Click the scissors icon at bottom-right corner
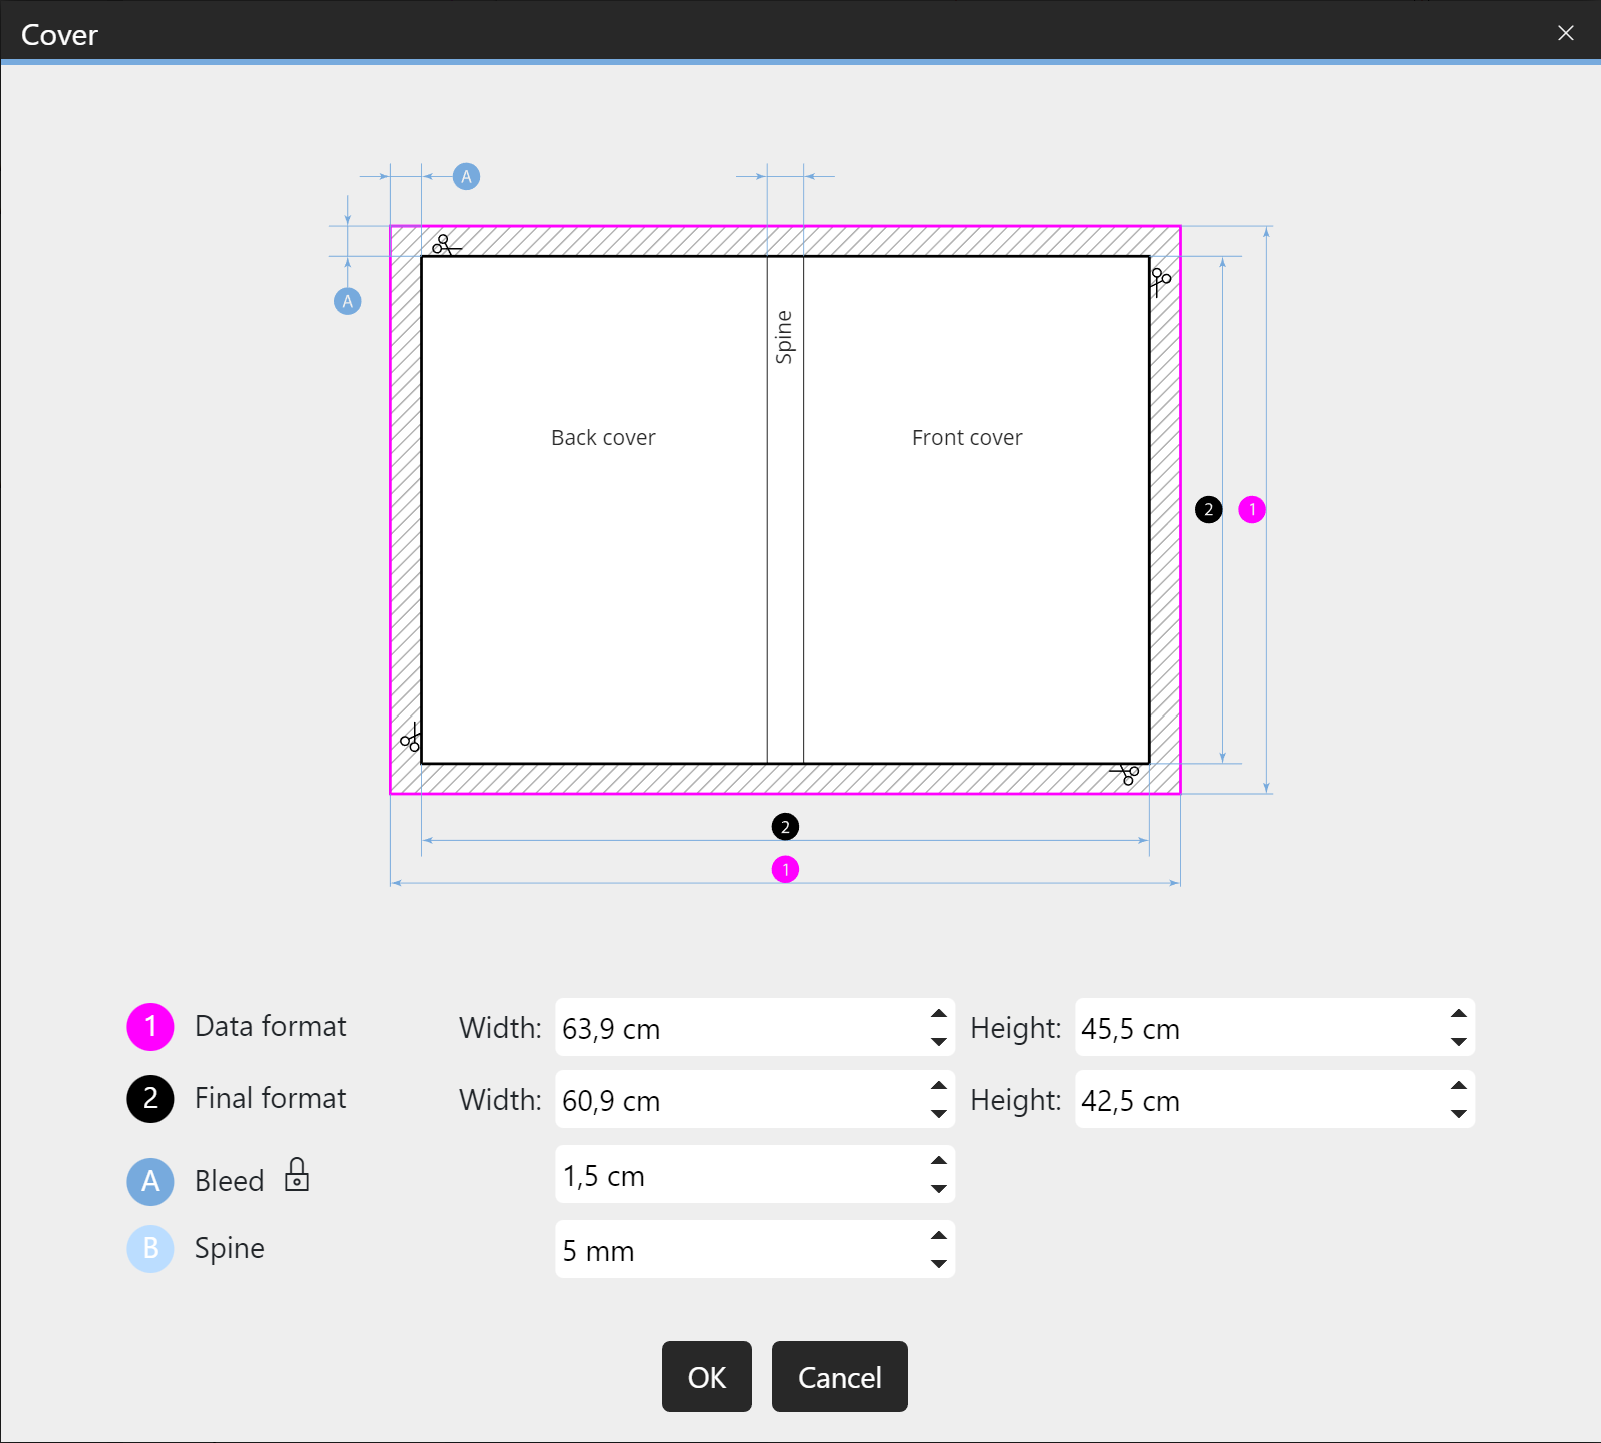This screenshot has width=1601, height=1443. click(x=1126, y=774)
